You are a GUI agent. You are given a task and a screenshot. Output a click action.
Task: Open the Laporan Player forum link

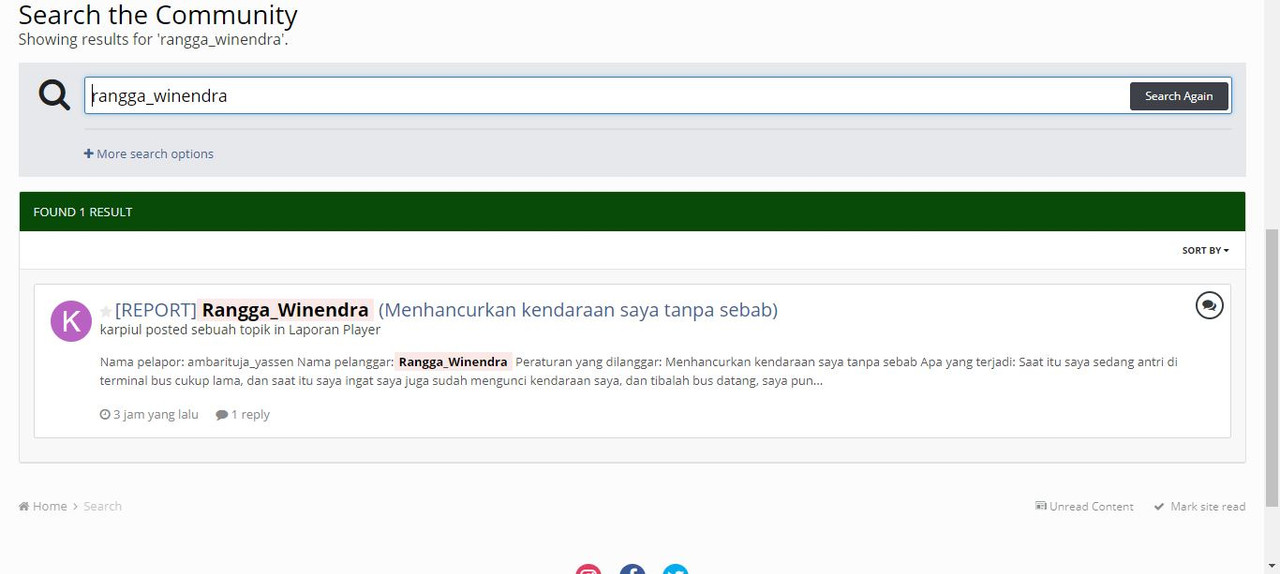pyautogui.click(x=334, y=330)
